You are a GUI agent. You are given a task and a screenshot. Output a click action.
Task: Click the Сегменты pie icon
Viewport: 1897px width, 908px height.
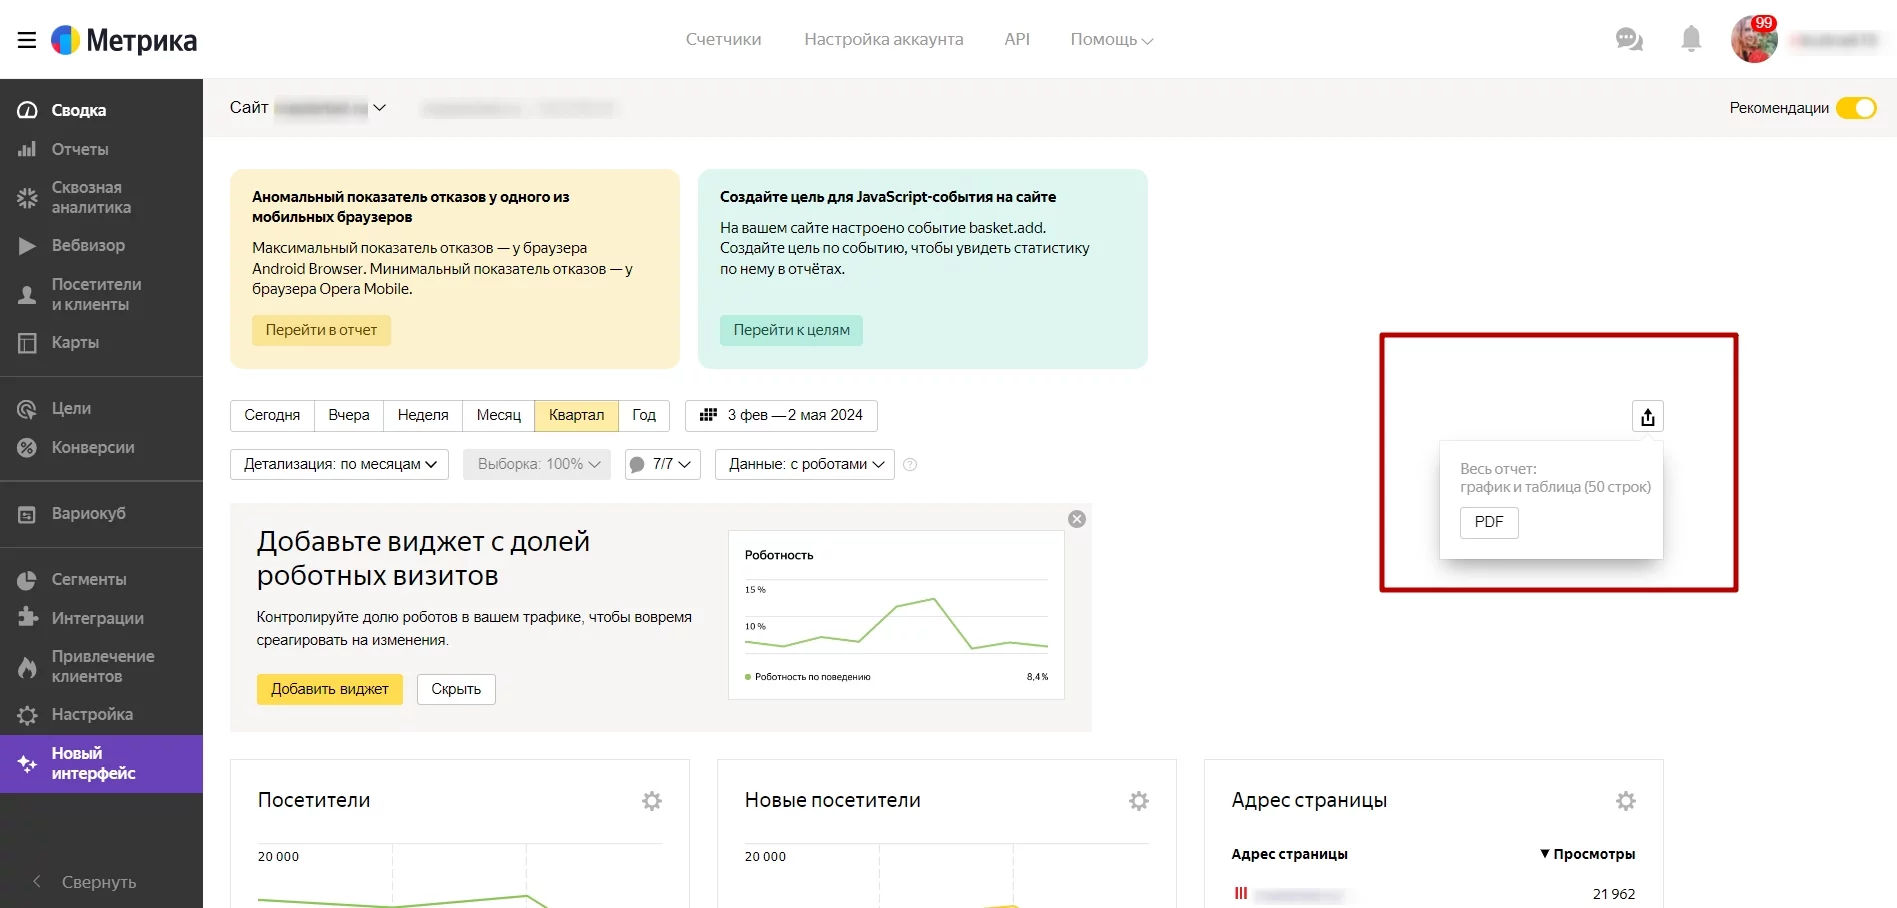pos(27,579)
